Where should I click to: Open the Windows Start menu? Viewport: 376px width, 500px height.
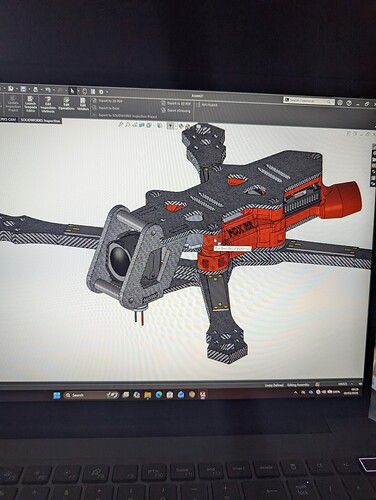[x=57, y=395]
